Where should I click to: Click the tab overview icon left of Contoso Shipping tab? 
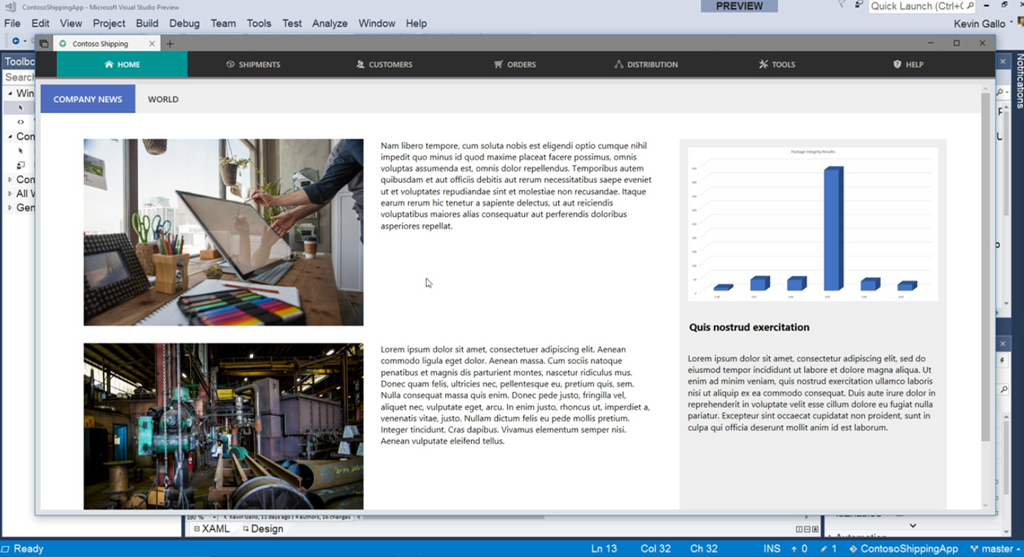pyautogui.click(x=44, y=44)
